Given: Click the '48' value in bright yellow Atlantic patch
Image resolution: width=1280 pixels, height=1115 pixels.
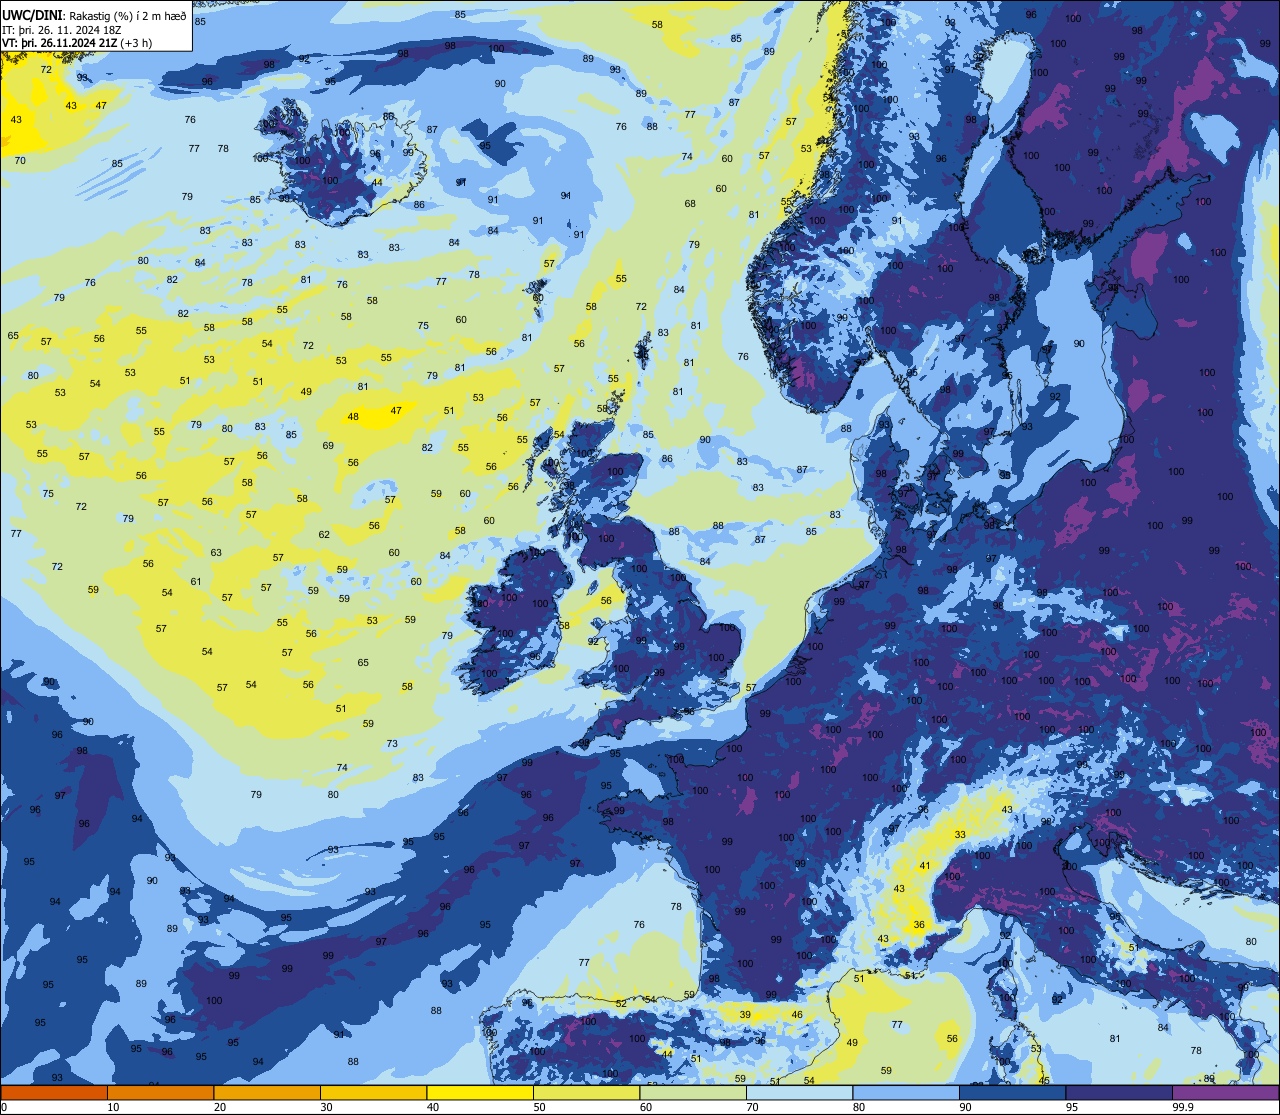Looking at the screenshot, I should (353, 417).
